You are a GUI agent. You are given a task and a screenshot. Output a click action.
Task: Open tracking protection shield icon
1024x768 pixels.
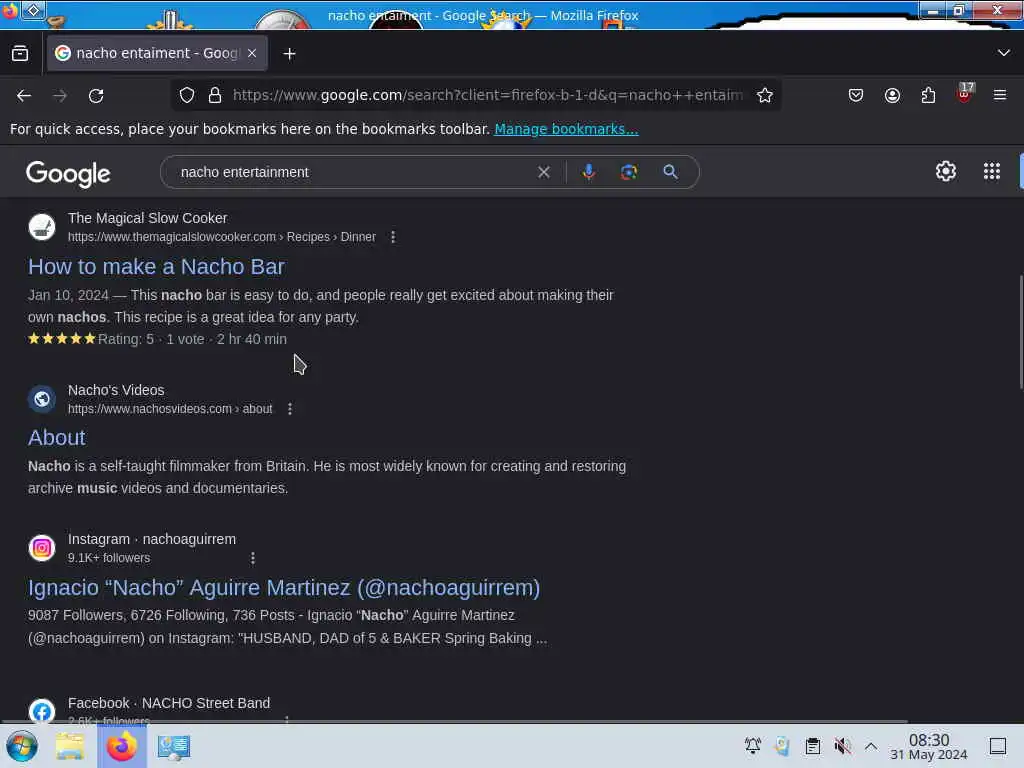(187, 95)
